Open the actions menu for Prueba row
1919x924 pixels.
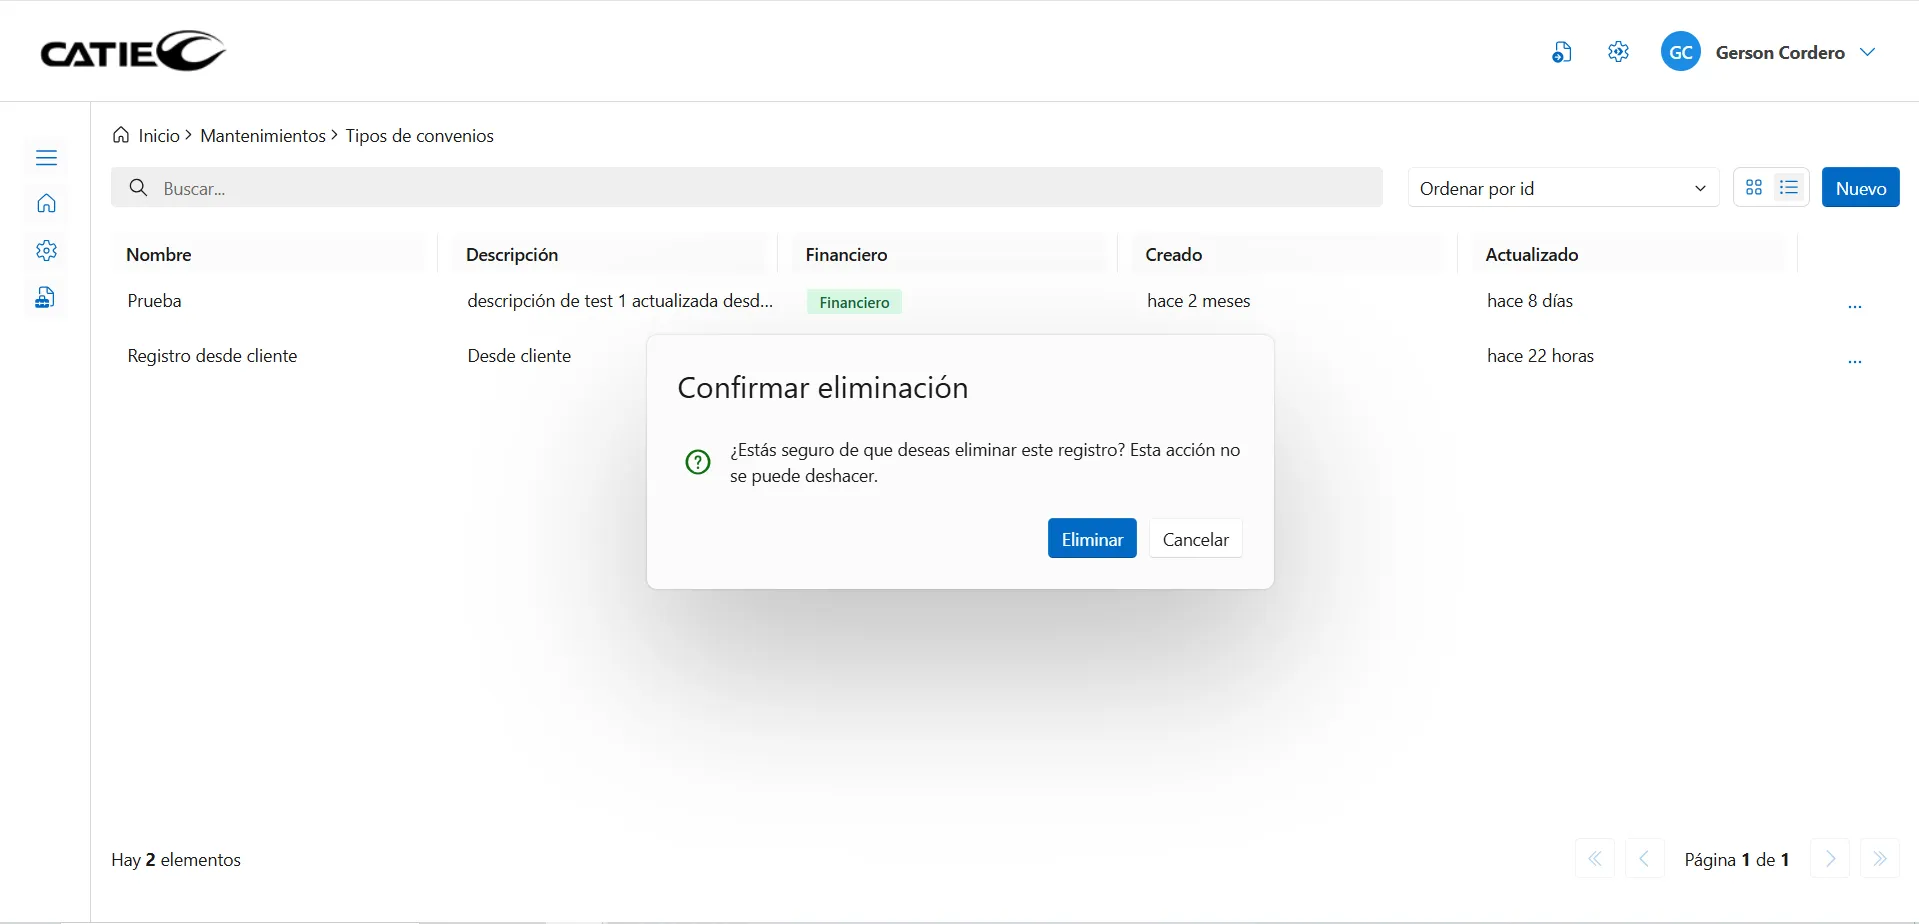click(x=1854, y=304)
